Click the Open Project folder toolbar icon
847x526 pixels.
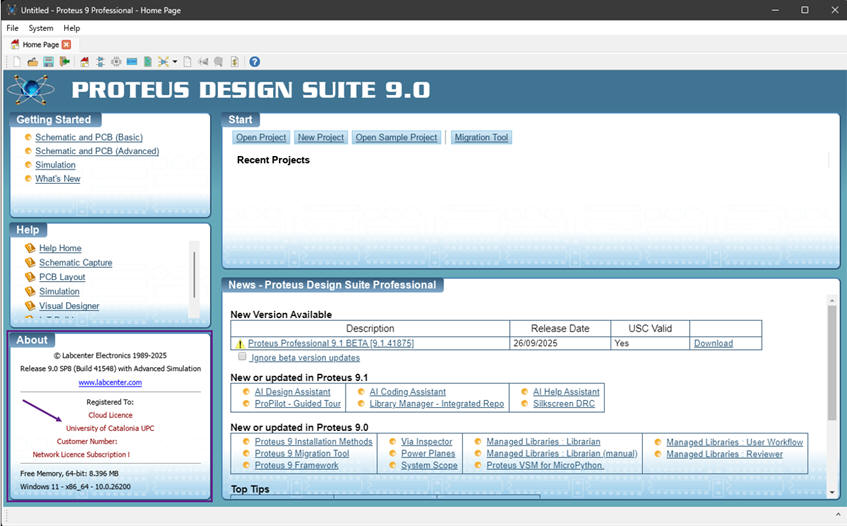[x=32, y=62]
